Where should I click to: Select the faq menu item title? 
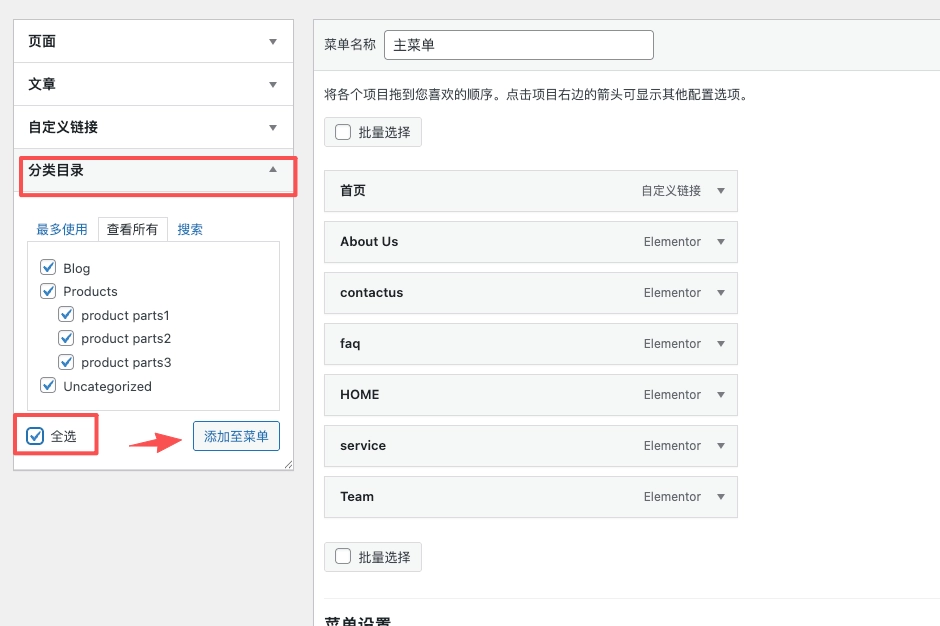(350, 344)
